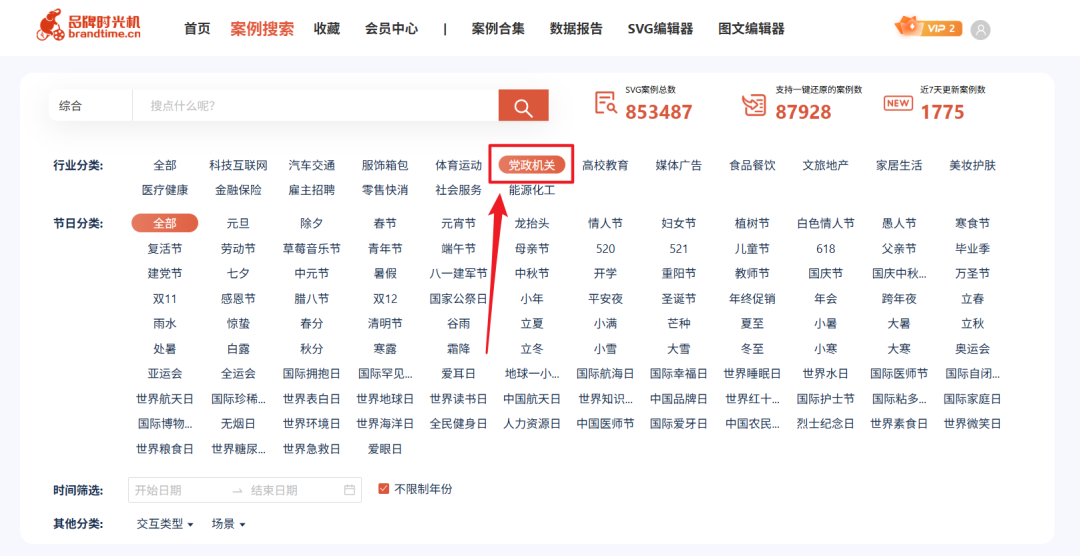Filter by 端午节 holiday
Screen dimensions: 1080x556
point(459,248)
